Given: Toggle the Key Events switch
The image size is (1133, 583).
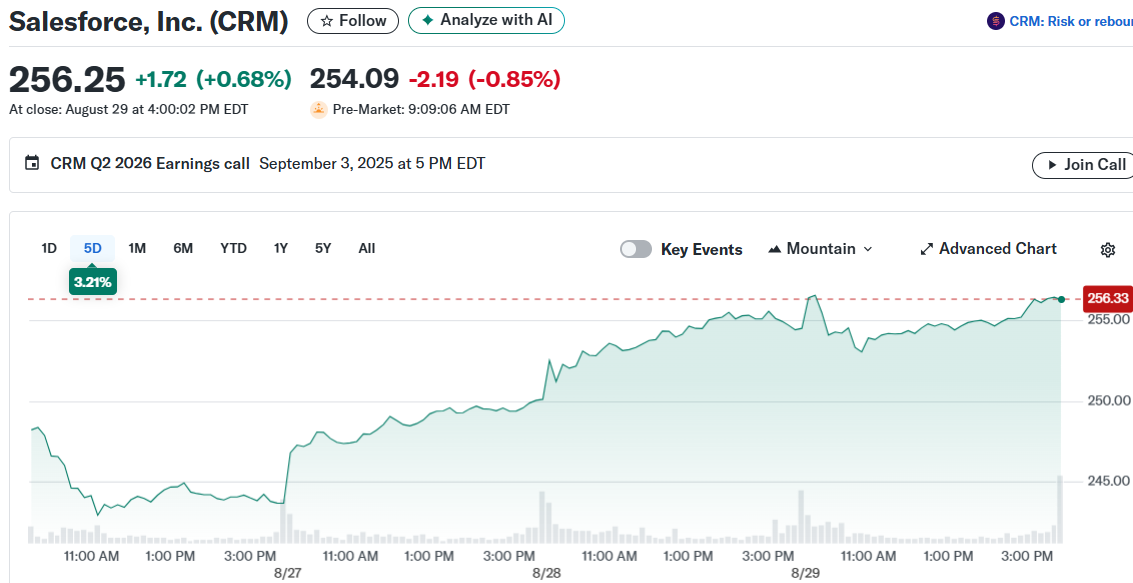Looking at the screenshot, I should [x=636, y=249].
